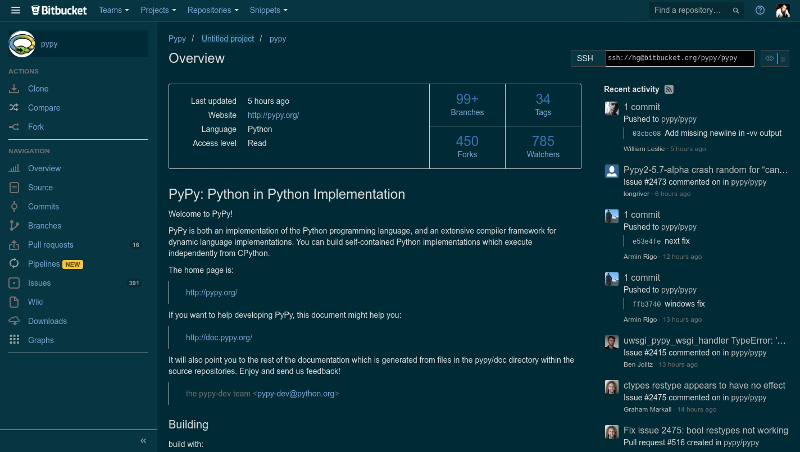Open Recent activity RSS feed icon

[669, 89]
